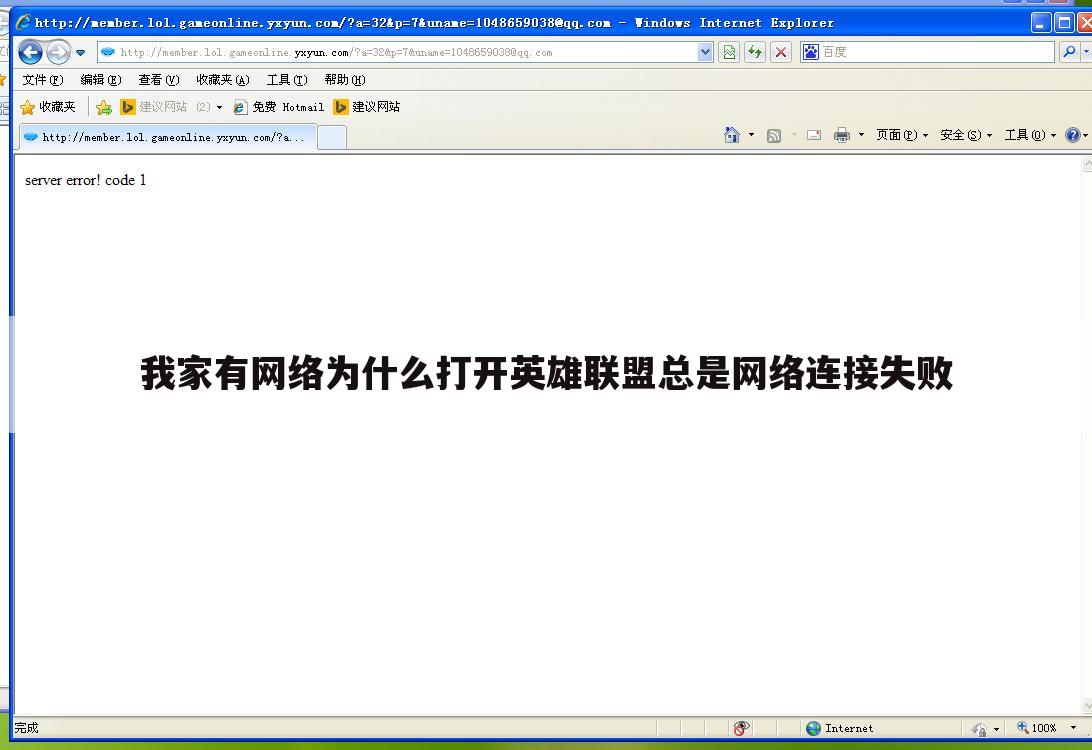
Task: Open the address bar history dropdown
Action: click(705, 52)
